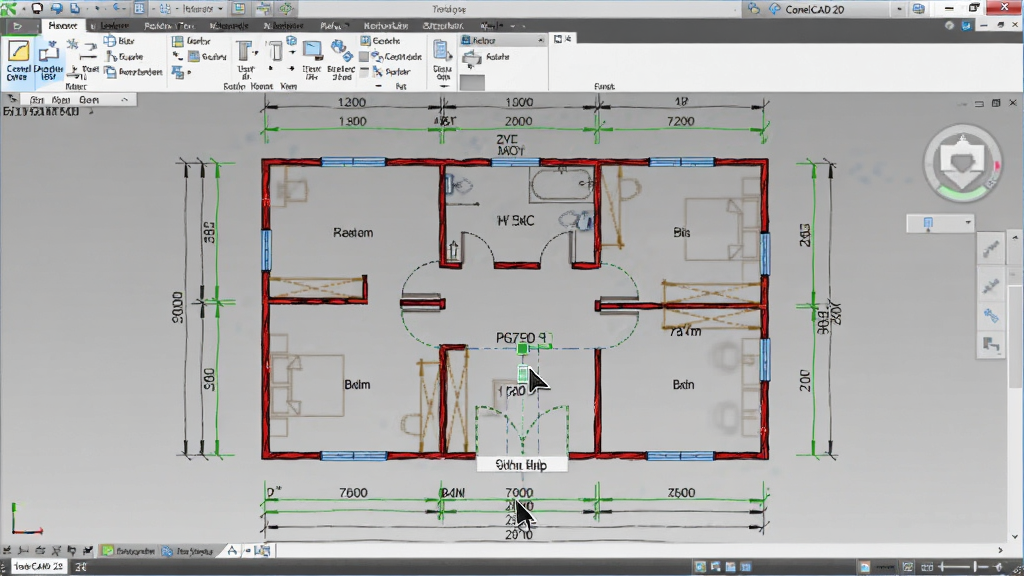Expand the Relner panel dropdown arrow
The height and width of the screenshot is (576, 1024).
click(x=540, y=40)
